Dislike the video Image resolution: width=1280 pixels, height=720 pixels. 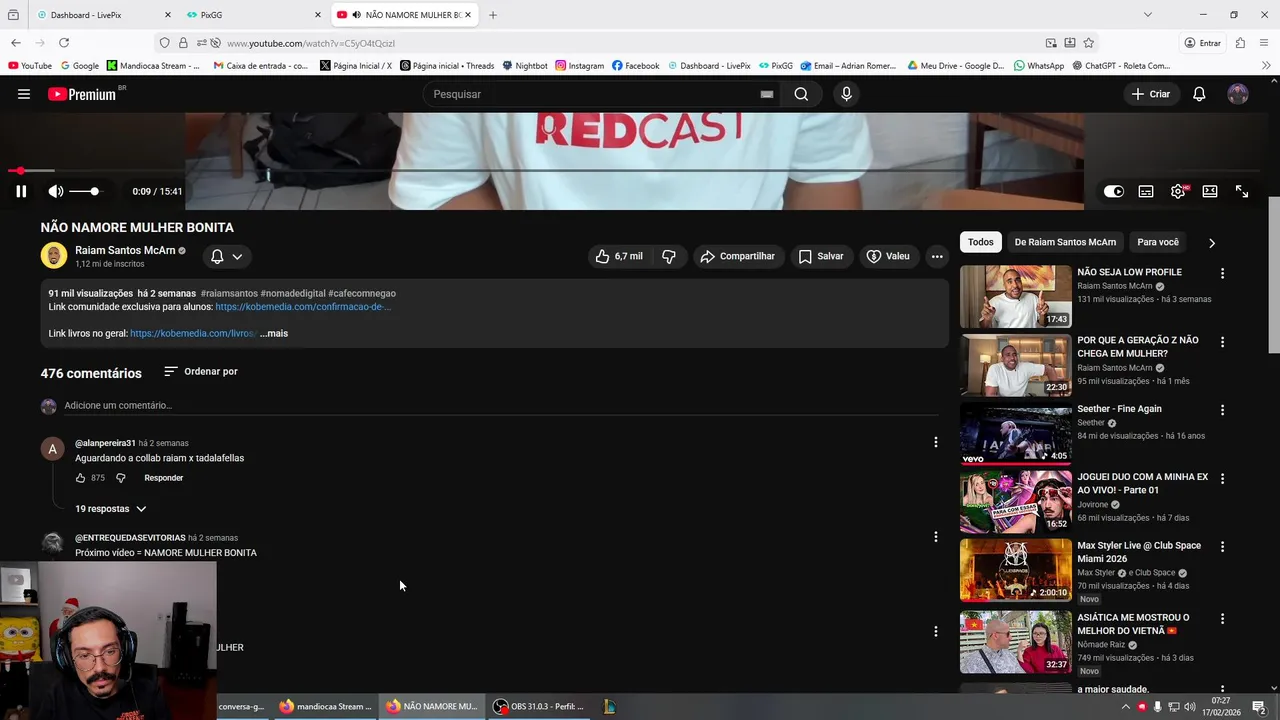coord(669,256)
